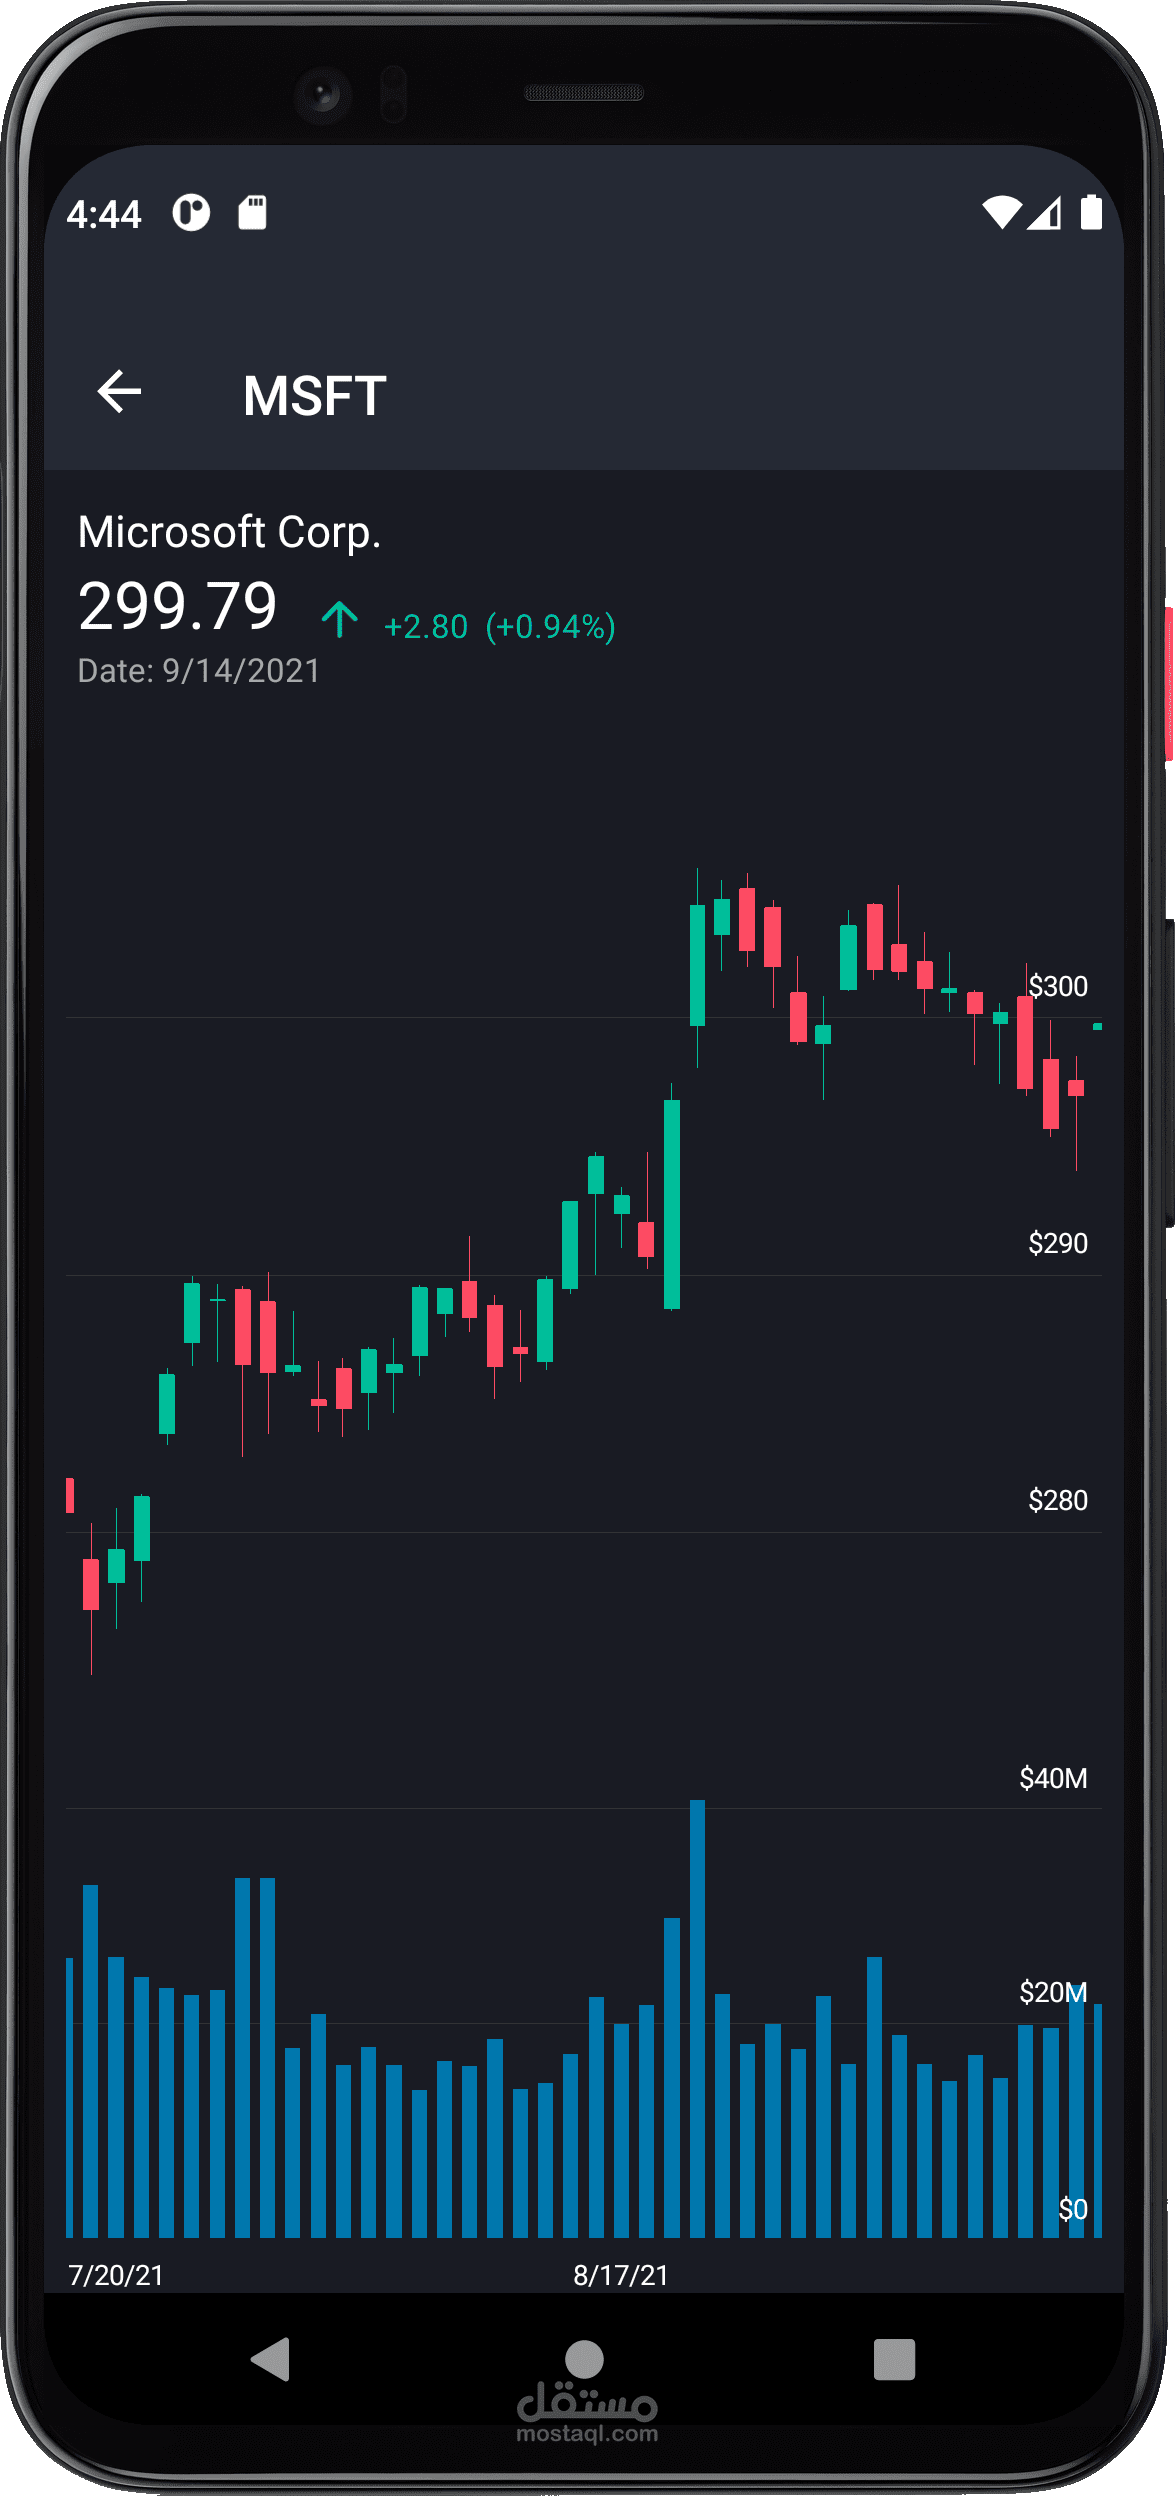Tap the $280 price axis label
Image resolution: width=1176 pixels, height=2496 pixels.
pos(1058,1500)
